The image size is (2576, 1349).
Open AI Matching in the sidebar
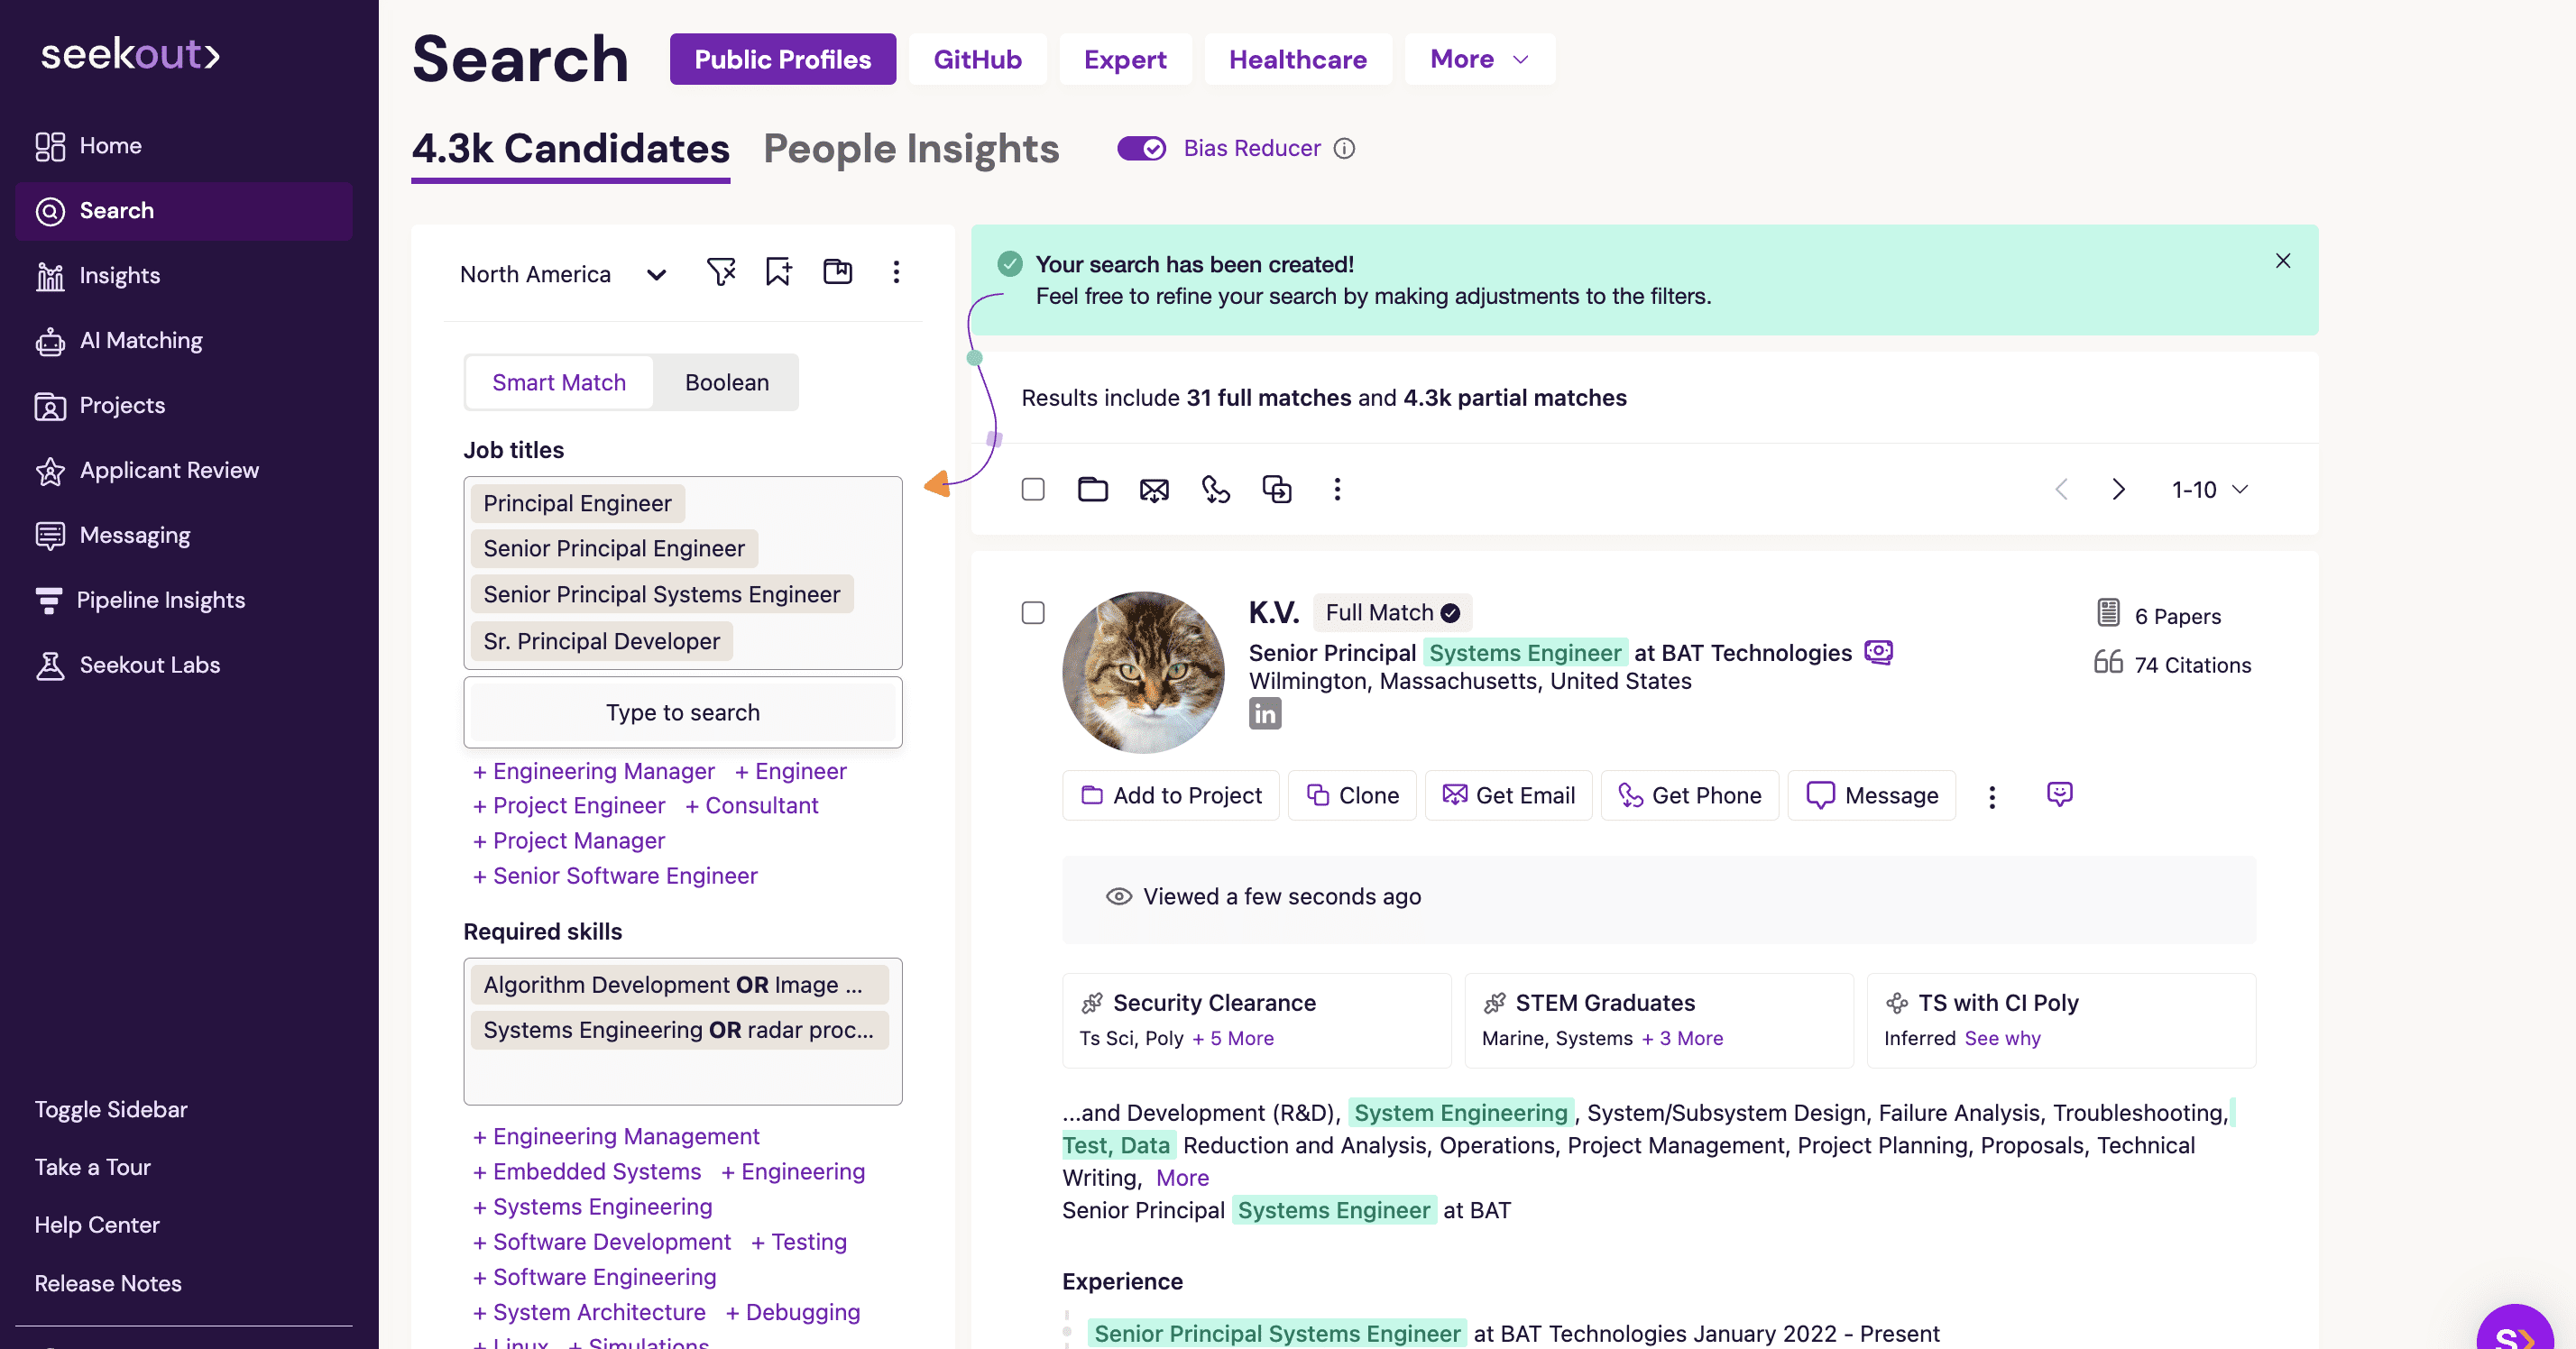pyautogui.click(x=140, y=340)
